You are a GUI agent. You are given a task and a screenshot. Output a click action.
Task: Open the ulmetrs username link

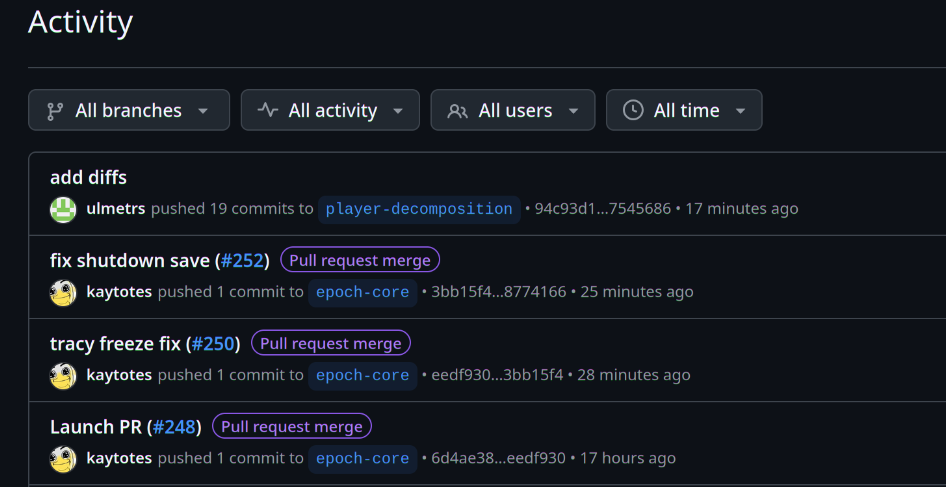pyautogui.click(x=116, y=209)
